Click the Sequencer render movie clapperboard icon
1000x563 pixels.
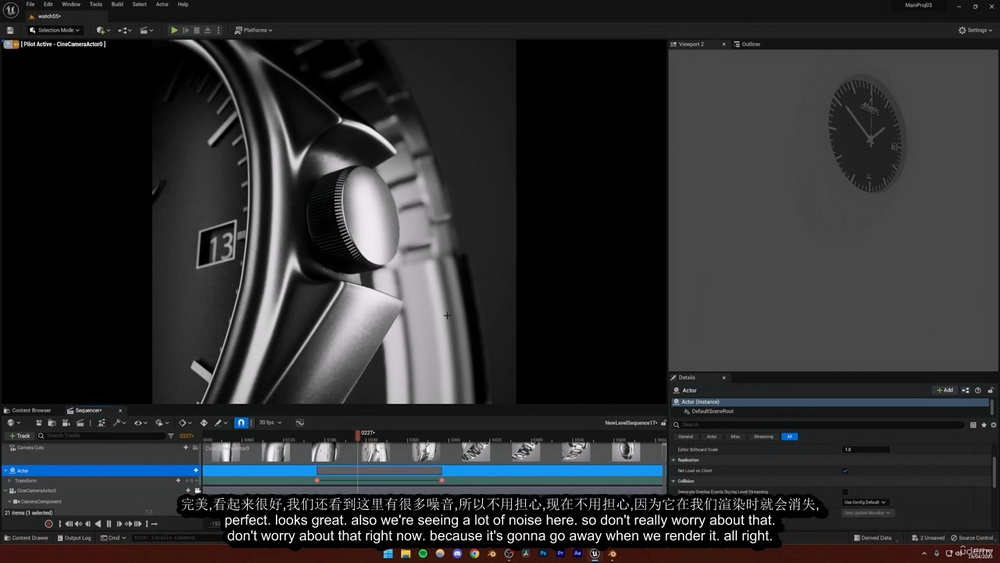coord(80,423)
